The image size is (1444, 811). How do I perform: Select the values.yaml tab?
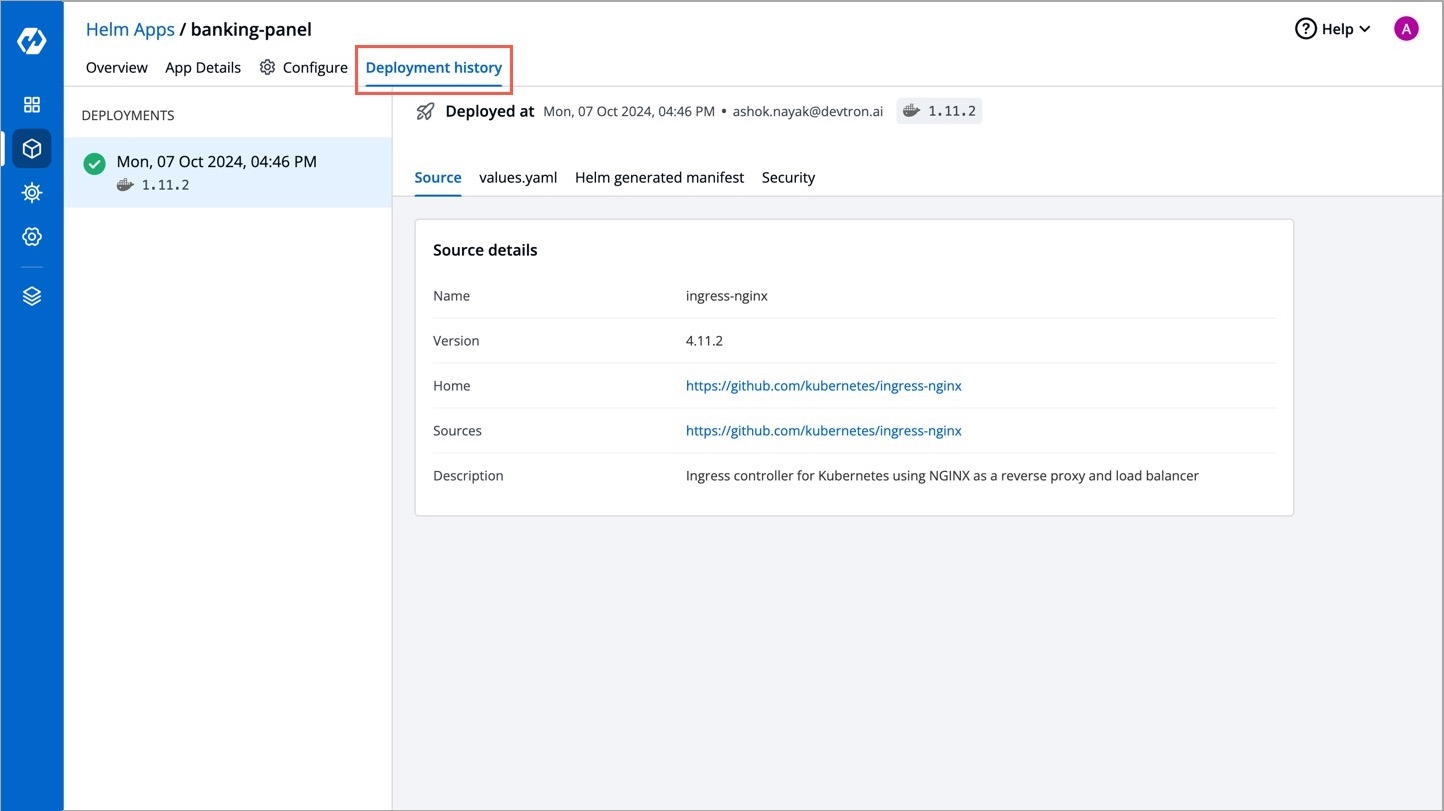pyautogui.click(x=518, y=178)
